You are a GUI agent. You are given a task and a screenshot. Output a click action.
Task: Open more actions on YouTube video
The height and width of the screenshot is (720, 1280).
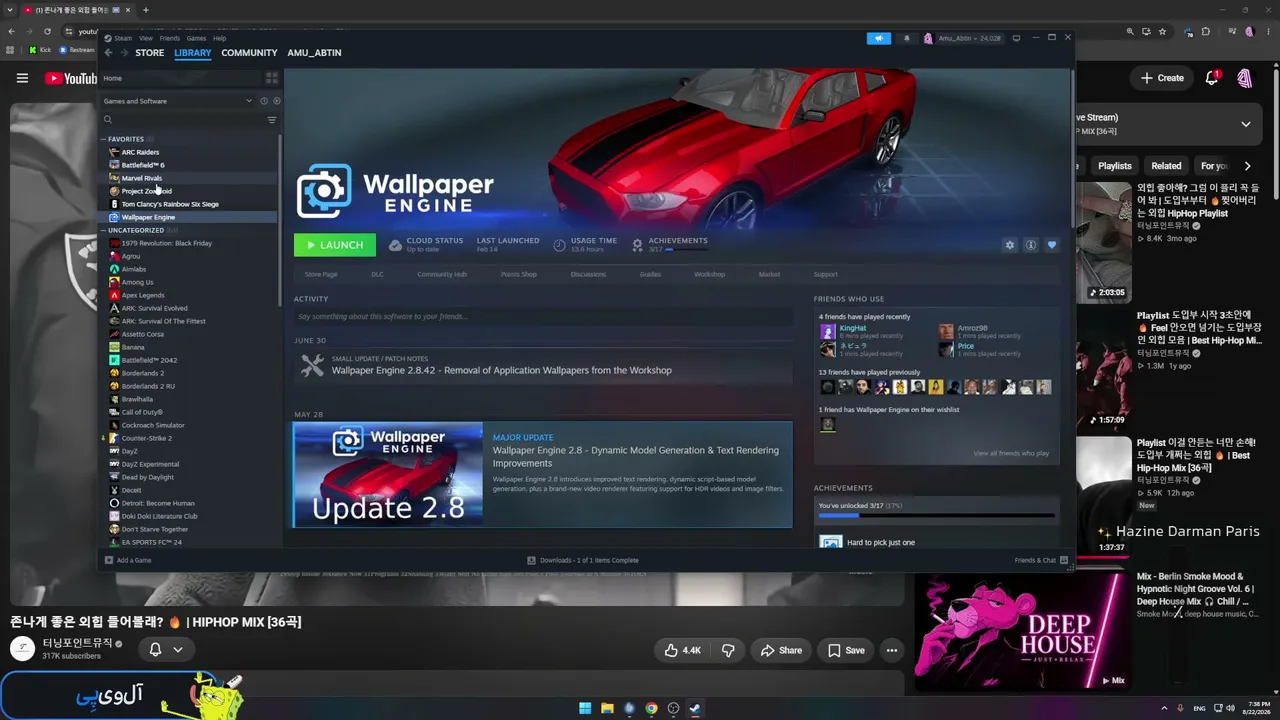[892, 650]
